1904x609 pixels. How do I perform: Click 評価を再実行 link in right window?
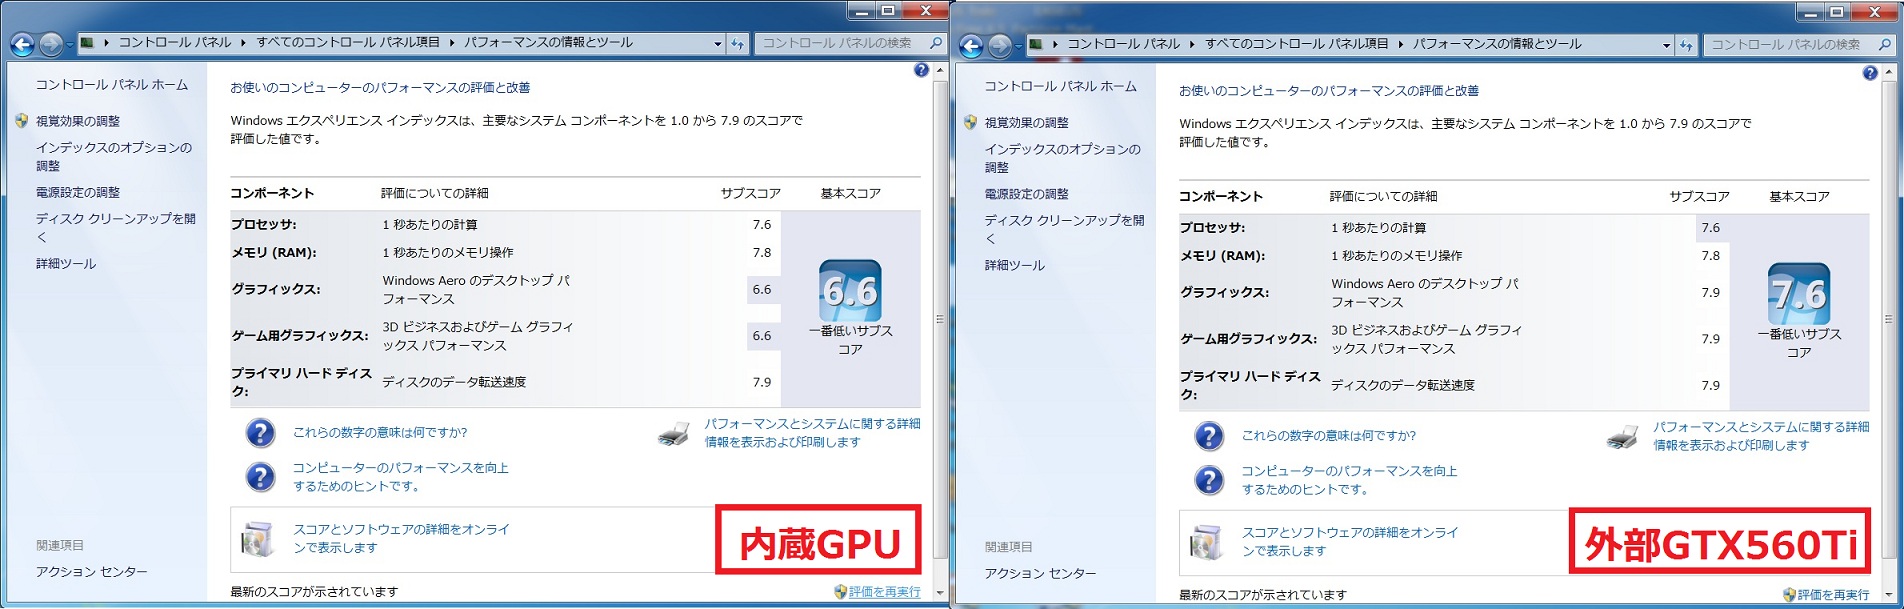click(1834, 595)
